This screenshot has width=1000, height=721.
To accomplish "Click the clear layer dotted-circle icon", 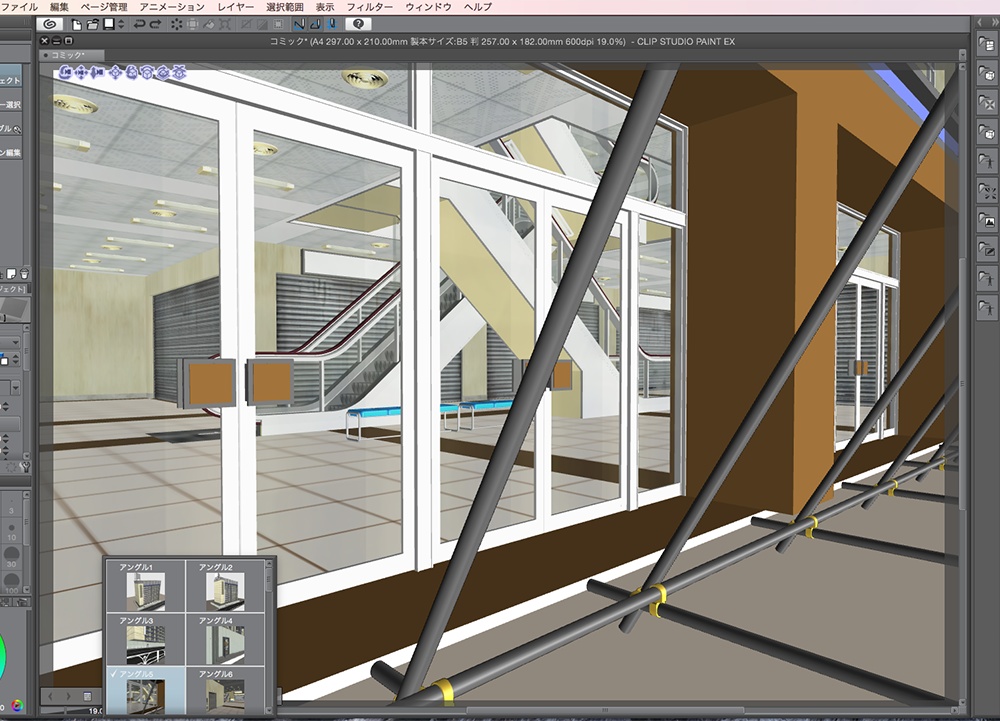I will point(176,24).
